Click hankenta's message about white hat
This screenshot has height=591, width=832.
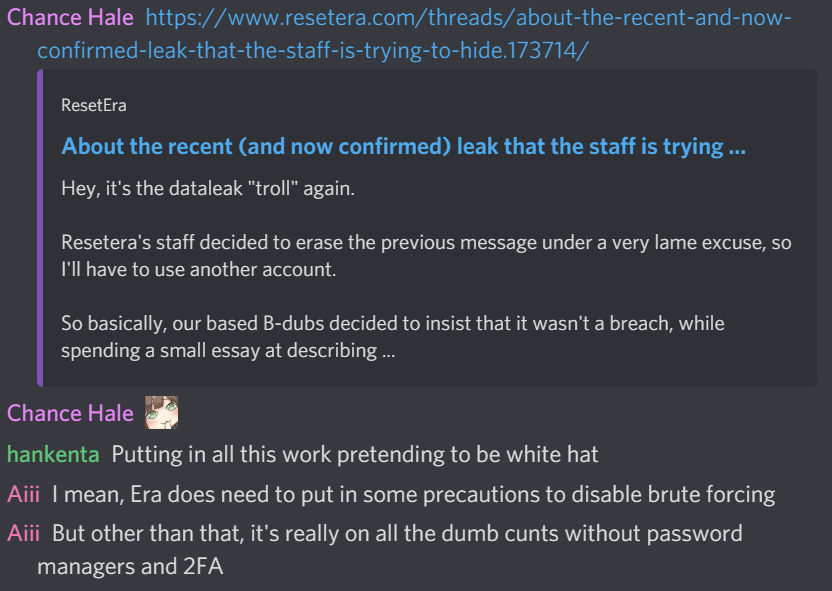point(355,455)
